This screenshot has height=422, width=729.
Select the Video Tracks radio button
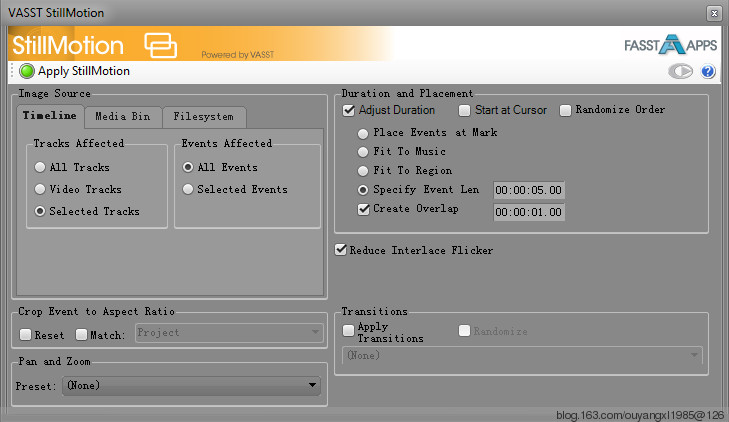click(x=40, y=189)
